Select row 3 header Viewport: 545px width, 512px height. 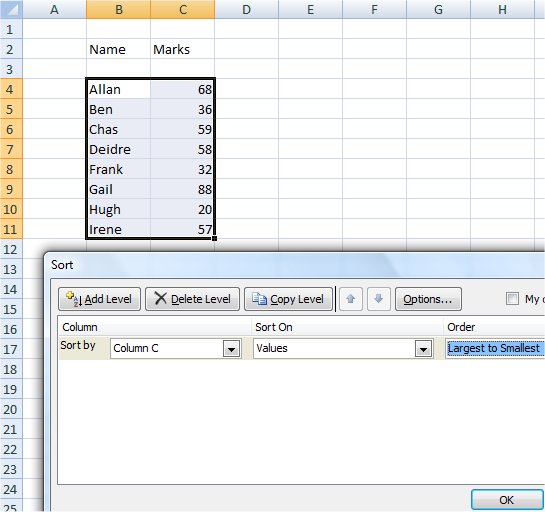pos(11,69)
